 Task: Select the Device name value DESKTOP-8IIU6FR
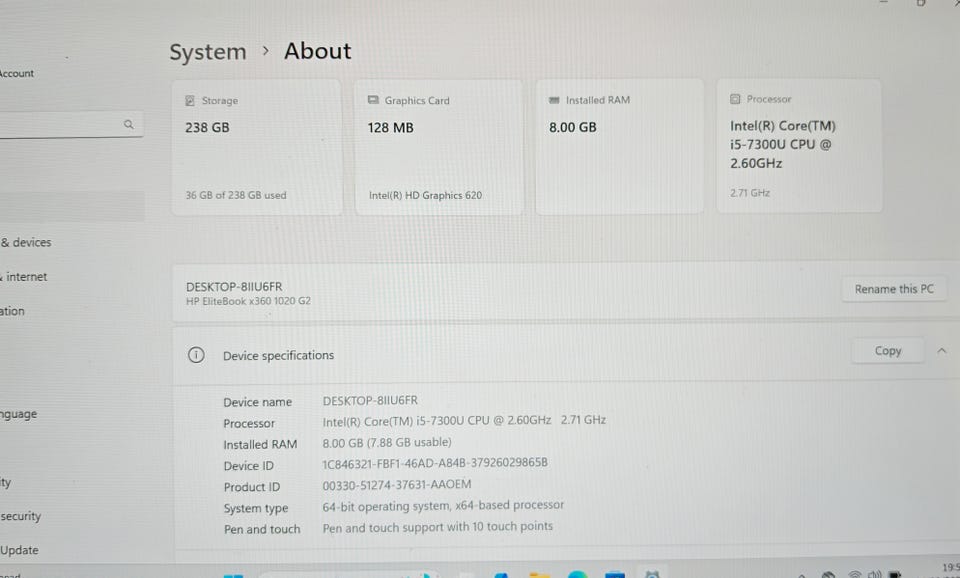(370, 400)
